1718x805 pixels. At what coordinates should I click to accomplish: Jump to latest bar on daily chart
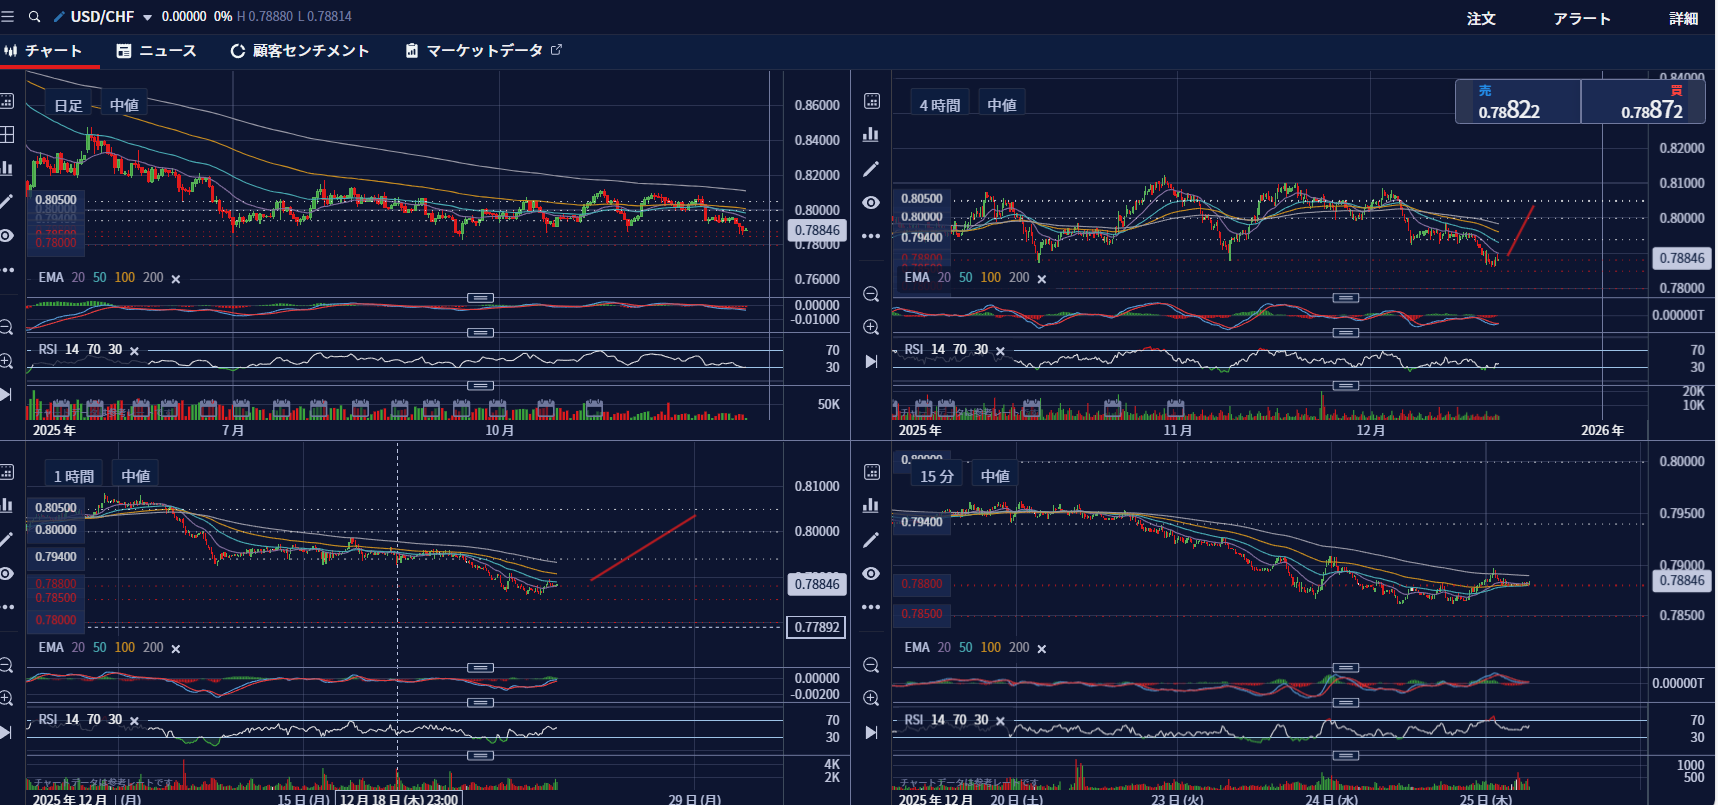click(x=6, y=395)
